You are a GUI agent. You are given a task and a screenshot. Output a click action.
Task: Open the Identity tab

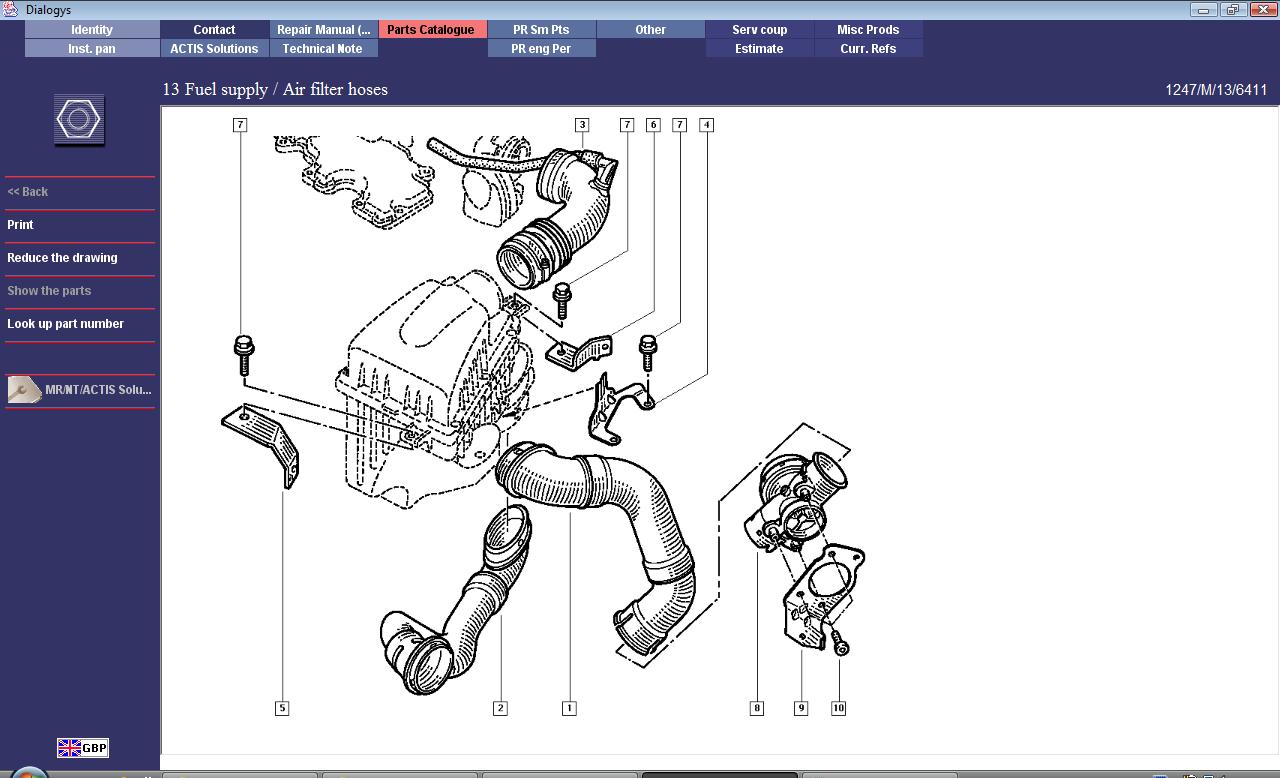[92, 29]
